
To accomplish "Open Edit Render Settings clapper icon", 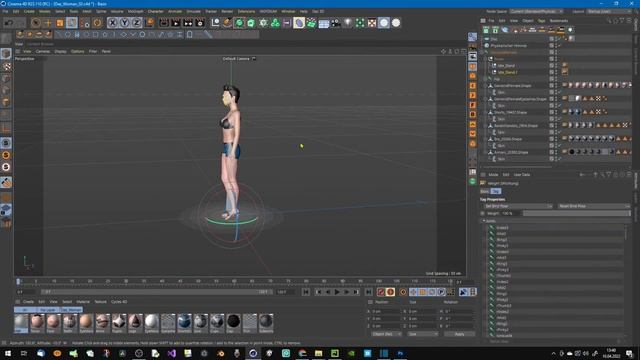I will tap(200, 23).
